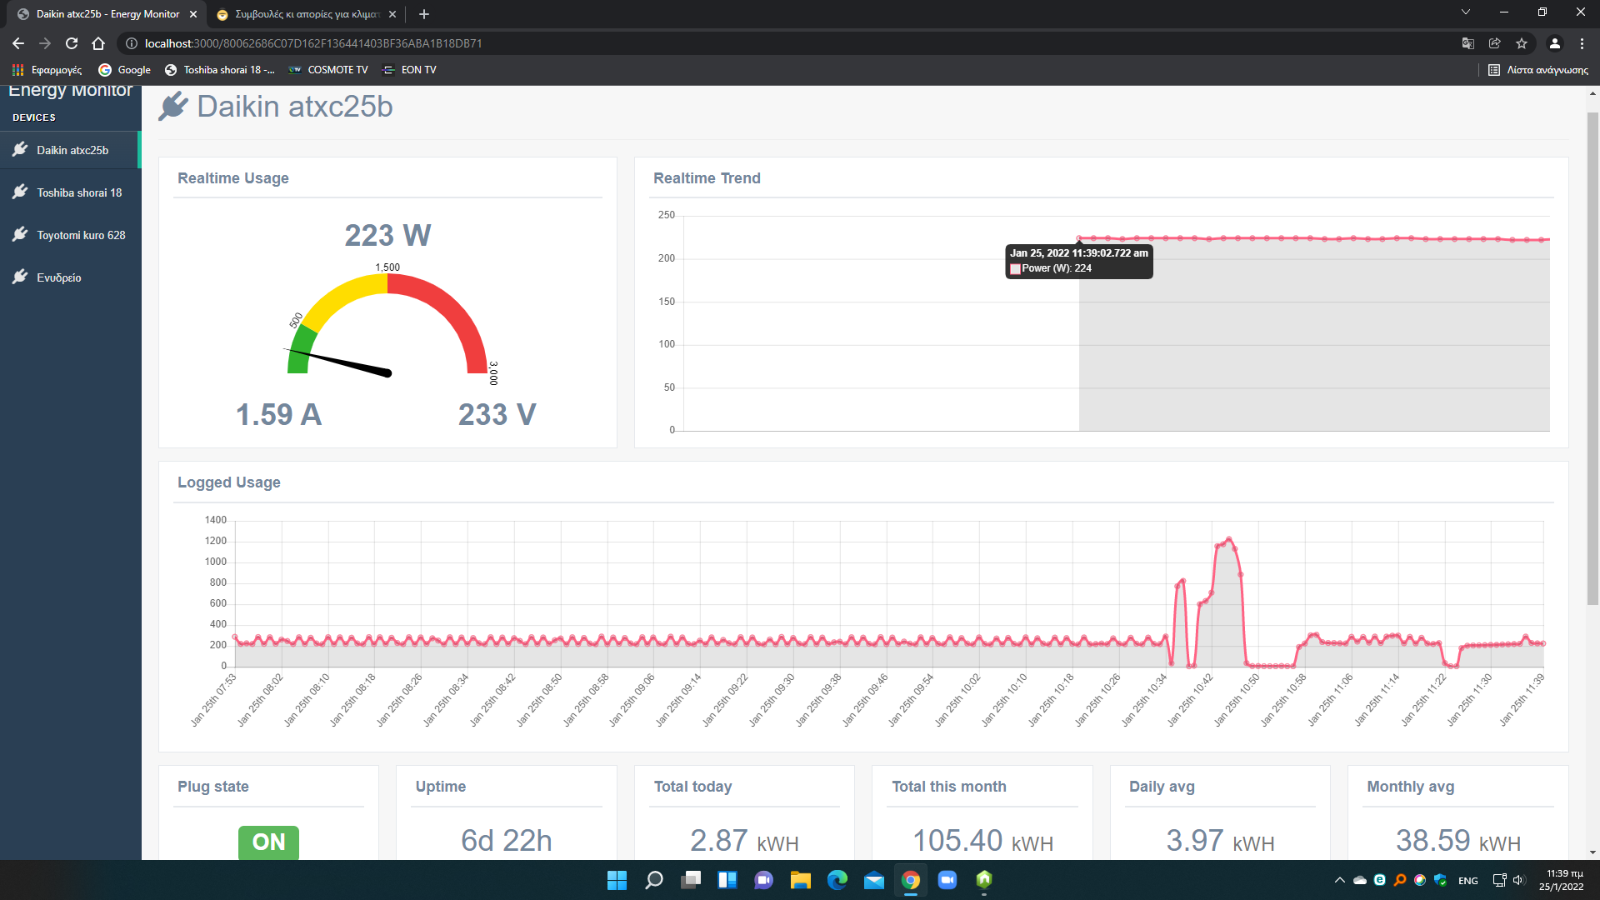Click the Chrome icon on the taskbar

pyautogui.click(x=911, y=880)
